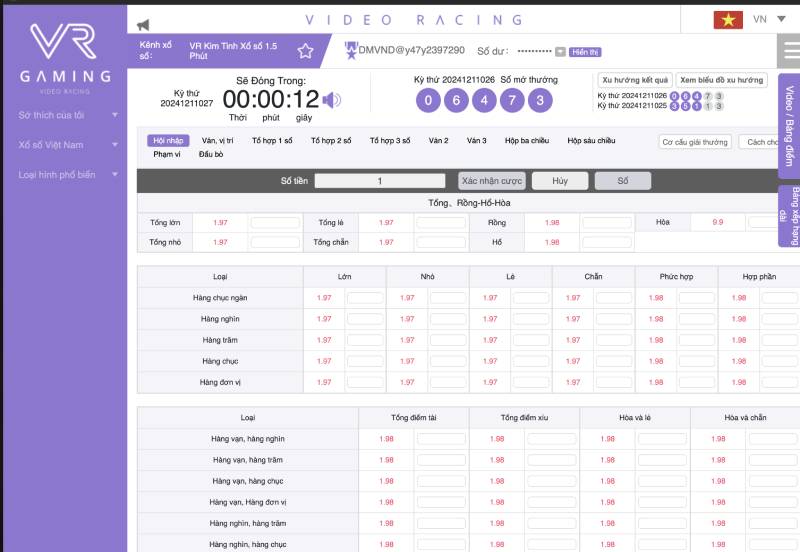This screenshot has width=800, height=552.
Task: Expand Loại hình phổ biến section
Action: pos(63,175)
